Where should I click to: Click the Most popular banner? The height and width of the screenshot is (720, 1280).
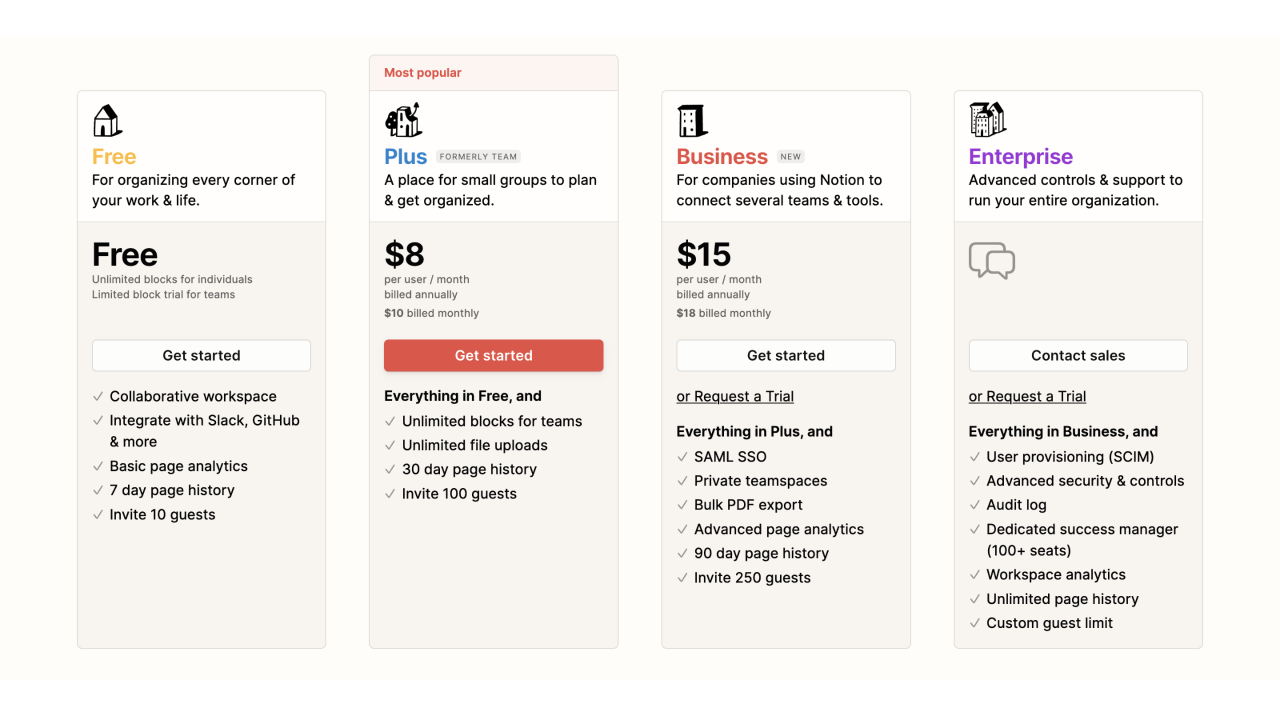pyautogui.click(x=494, y=73)
